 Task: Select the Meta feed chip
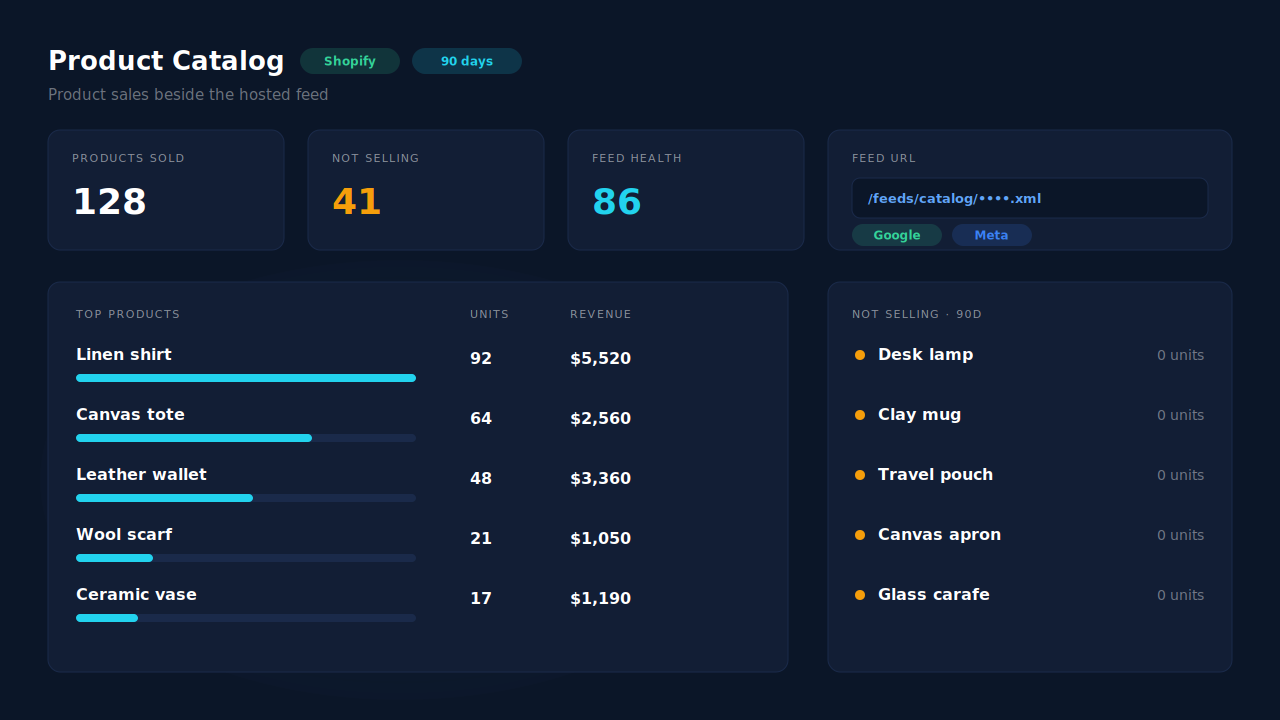pyautogui.click(x=992, y=235)
